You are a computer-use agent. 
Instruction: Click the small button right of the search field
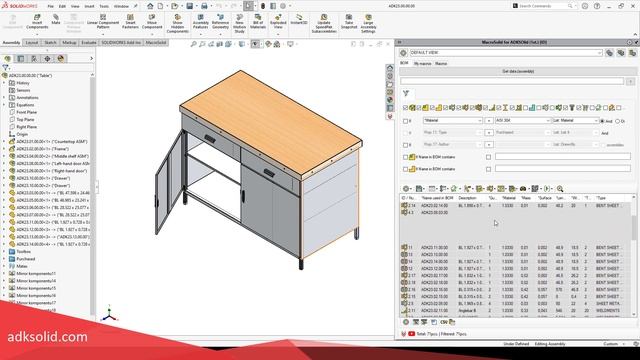coord(630,82)
